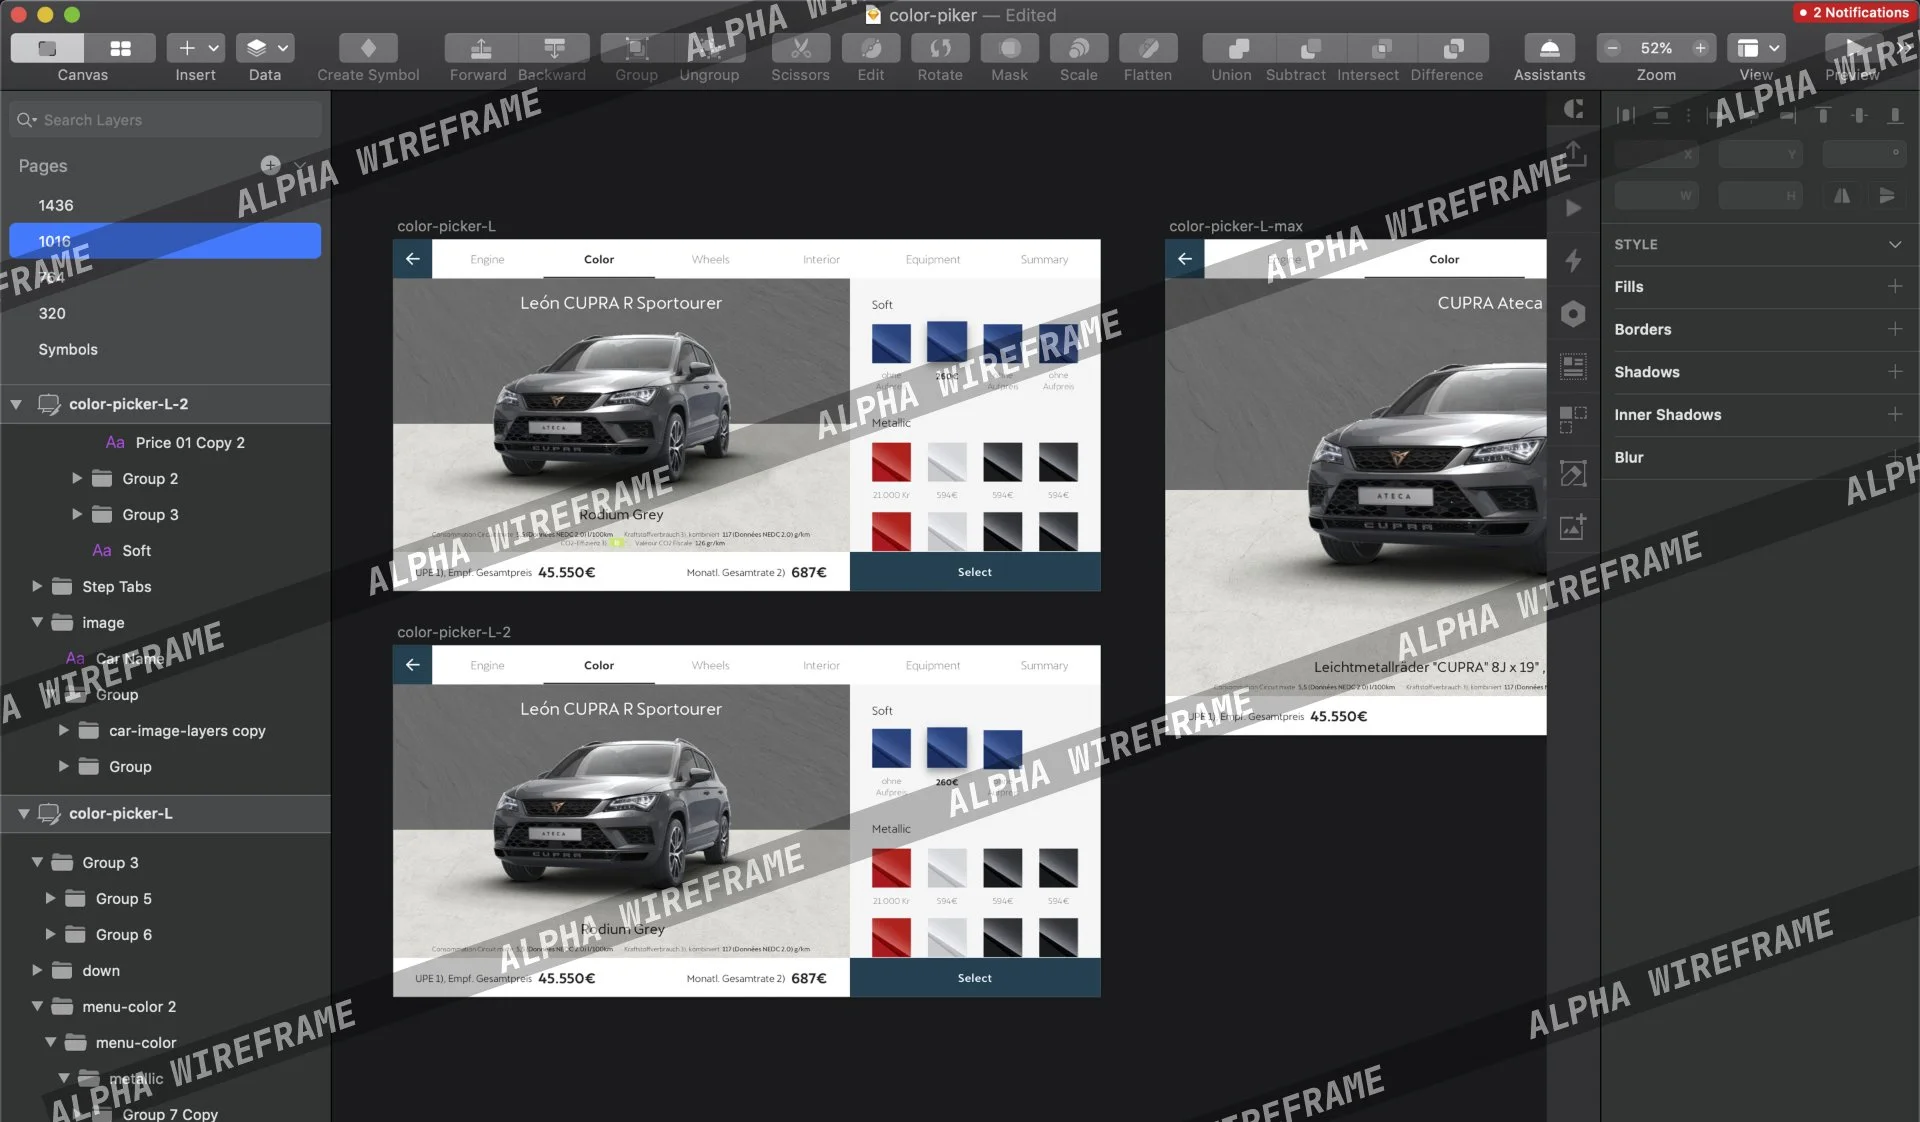Open the Symbols page

tap(68, 349)
